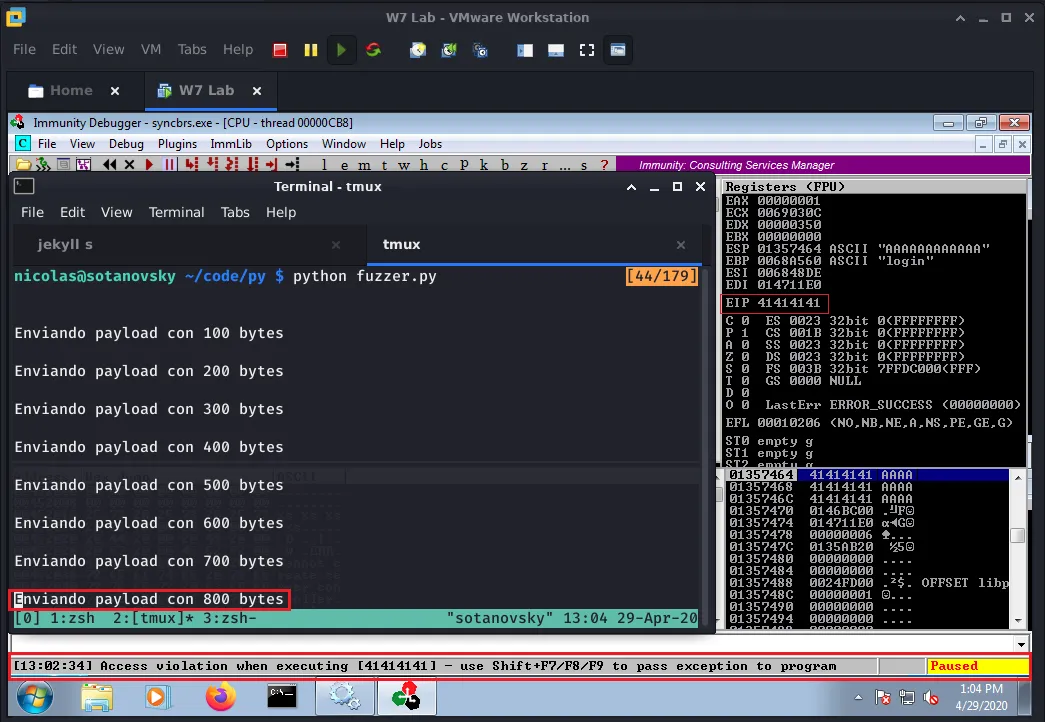Show CPU window with 'c' button
The height and width of the screenshot is (722, 1045).
pyautogui.click(x=444, y=165)
